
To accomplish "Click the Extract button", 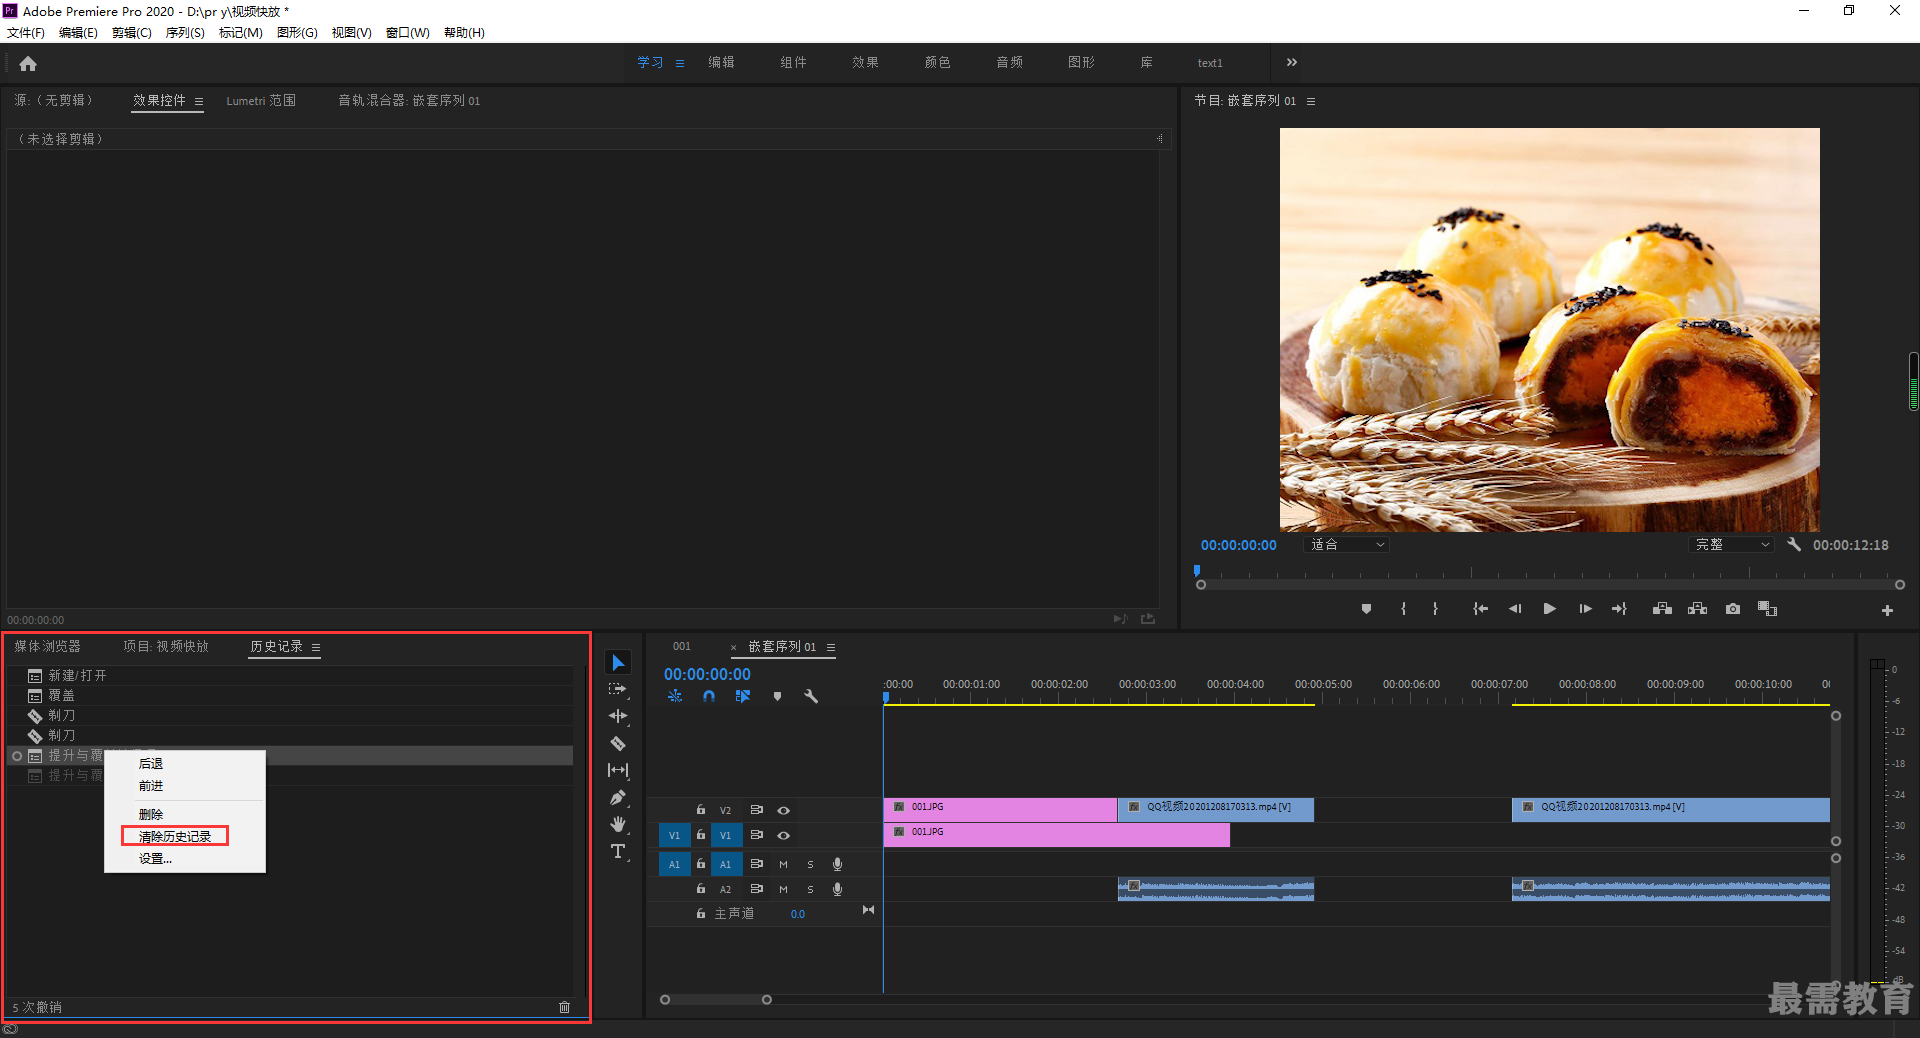I will tap(1697, 609).
